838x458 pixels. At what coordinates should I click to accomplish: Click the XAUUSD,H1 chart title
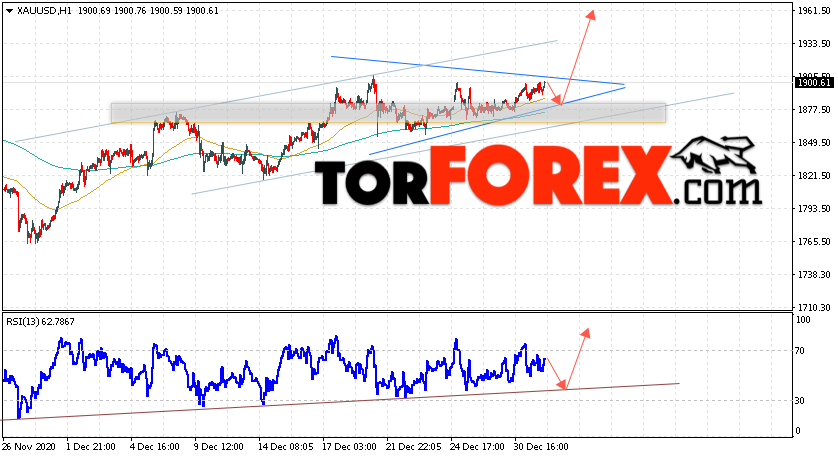click(44, 11)
